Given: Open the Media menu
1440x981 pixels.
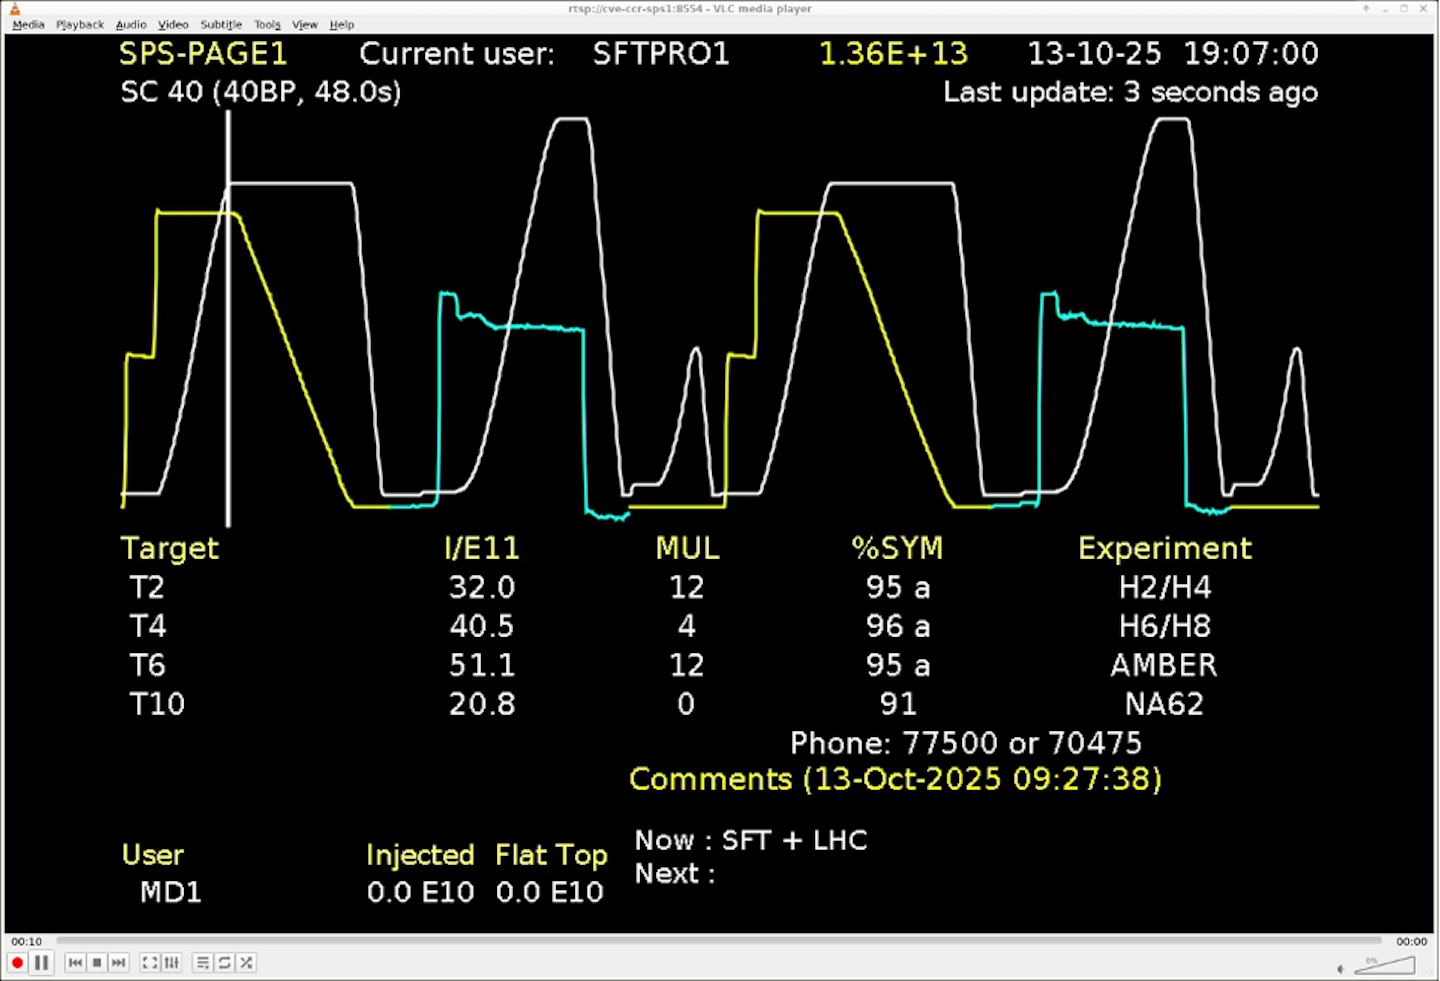Looking at the screenshot, I should coord(28,24).
